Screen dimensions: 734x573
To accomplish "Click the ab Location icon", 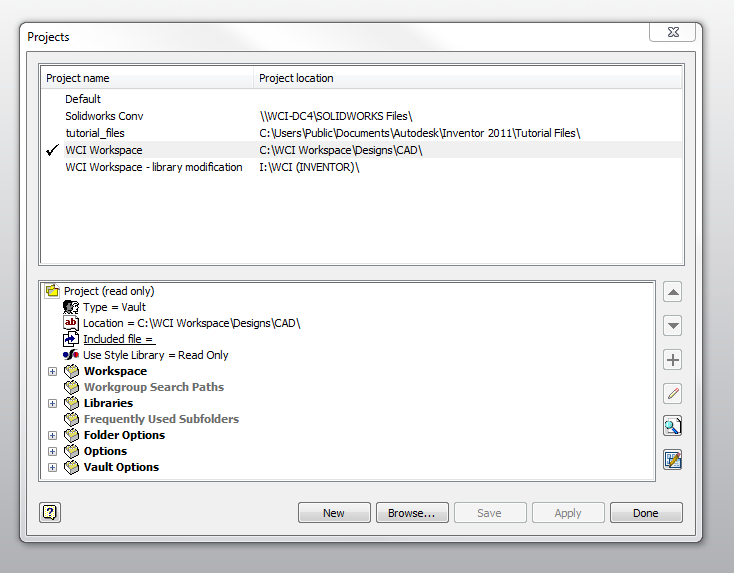I will (x=71, y=323).
